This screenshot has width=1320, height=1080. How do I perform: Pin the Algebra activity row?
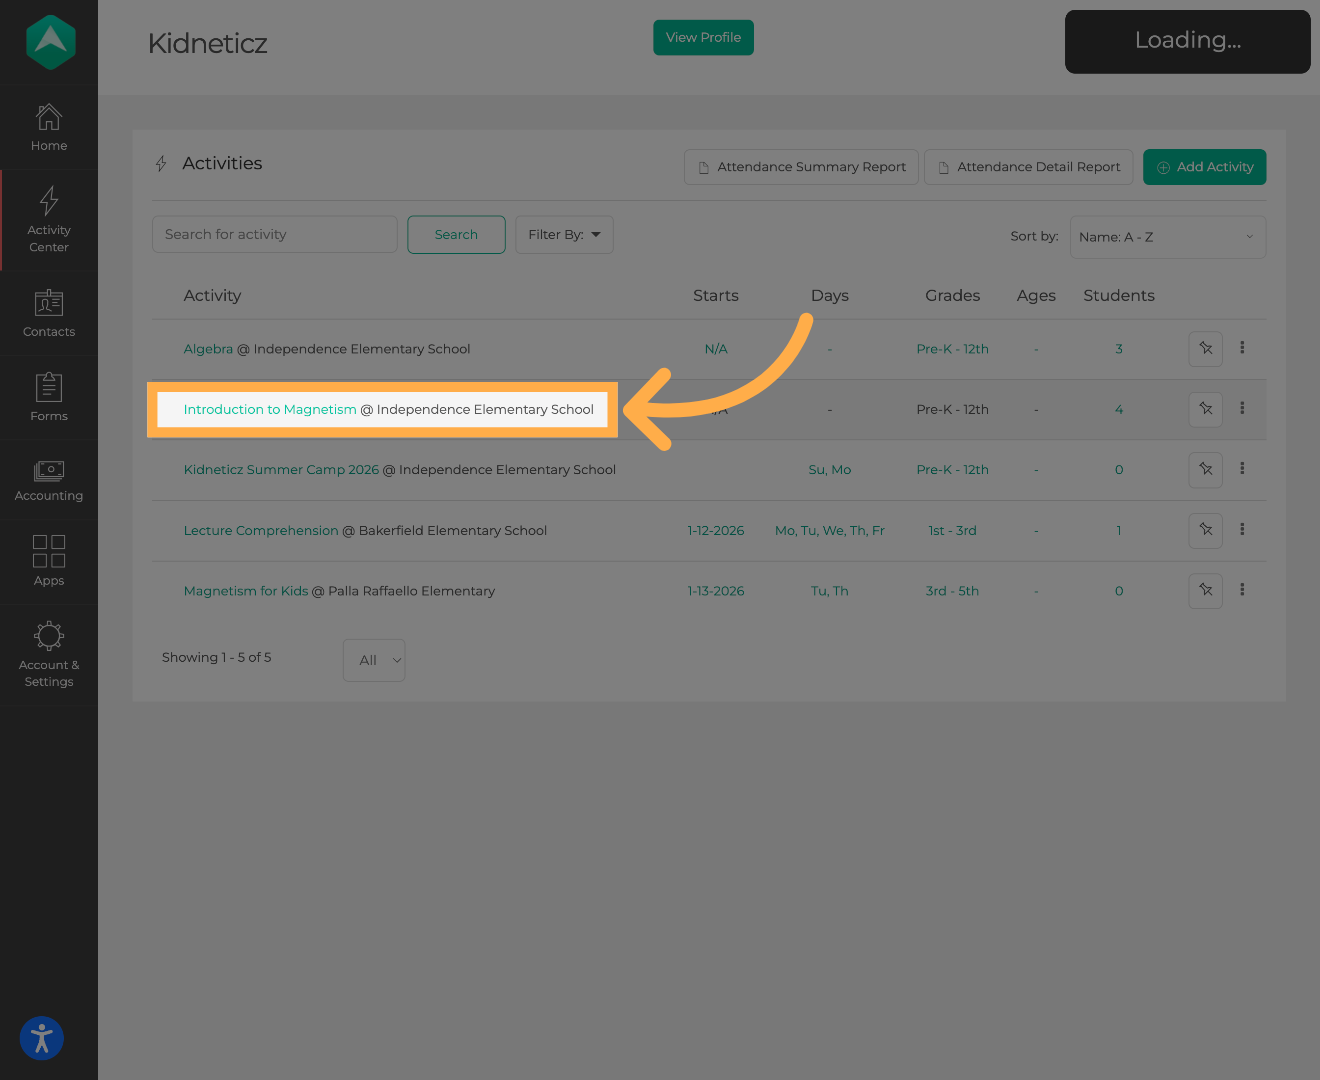click(1205, 349)
